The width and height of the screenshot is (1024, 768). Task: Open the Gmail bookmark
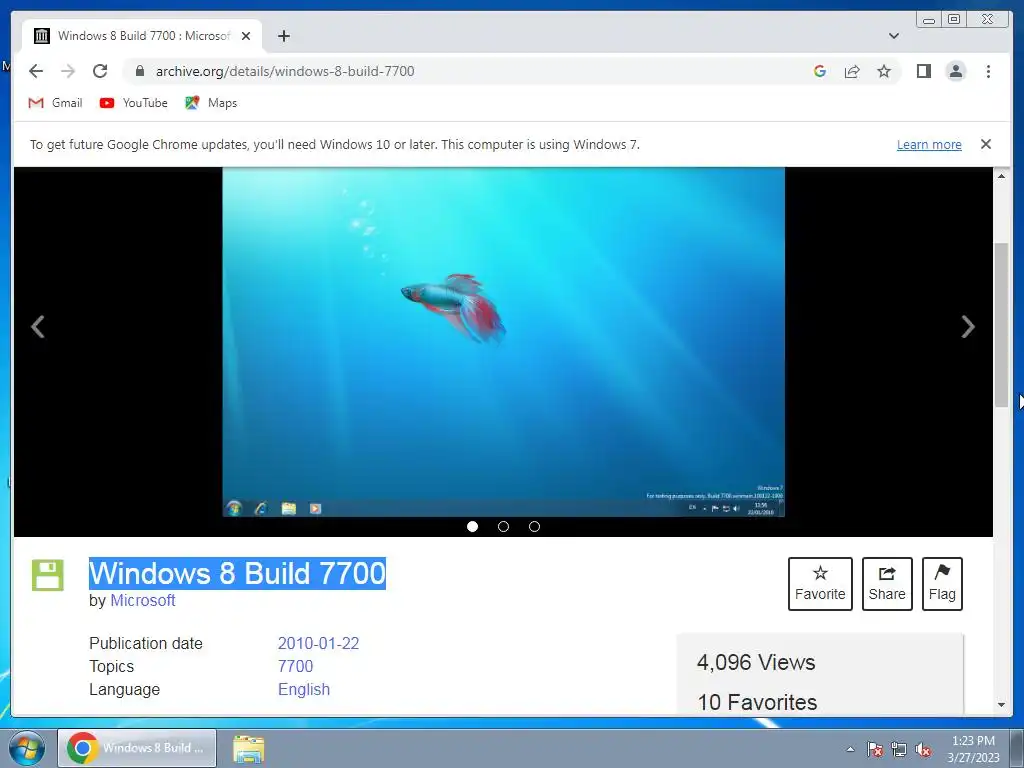(56, 103)
